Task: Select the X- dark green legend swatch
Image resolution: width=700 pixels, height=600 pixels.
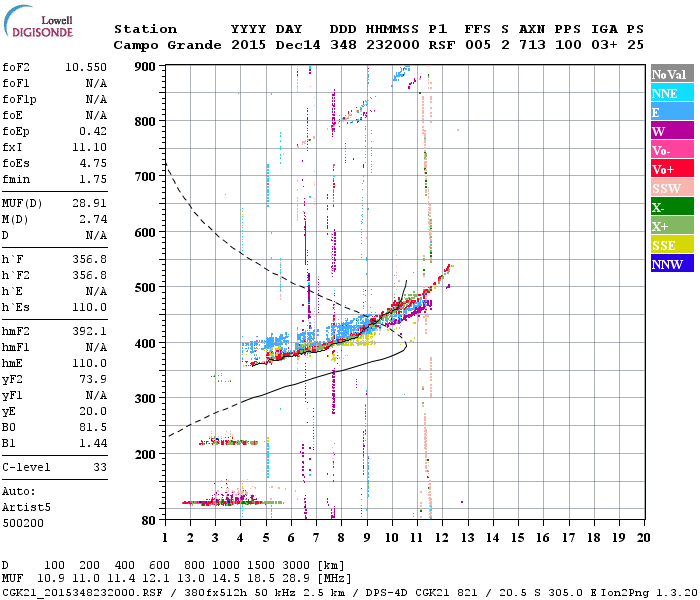Action: click(x=672, y=207)
